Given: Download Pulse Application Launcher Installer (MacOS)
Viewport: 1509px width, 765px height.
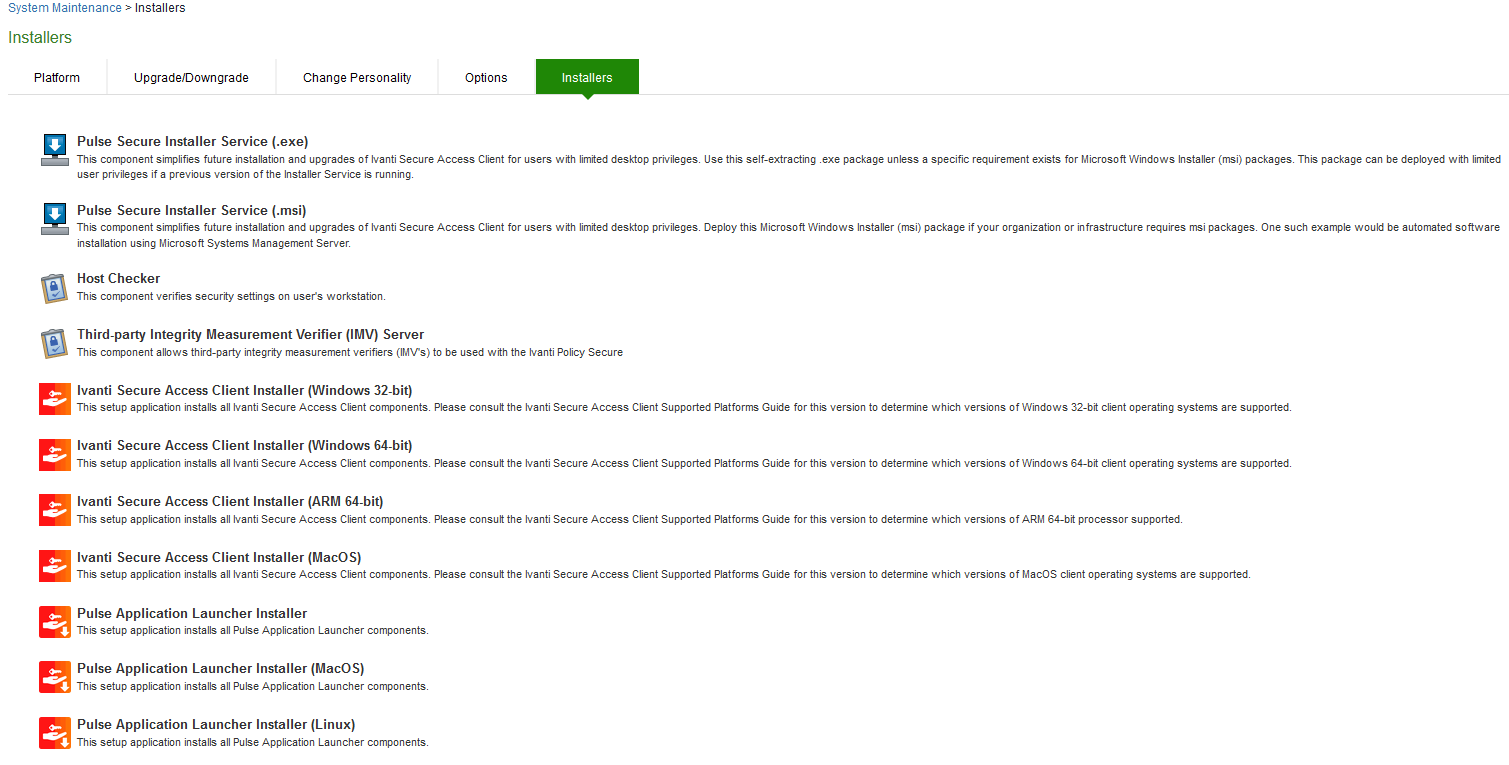Looking at the screenshot, I should [221, 669].
